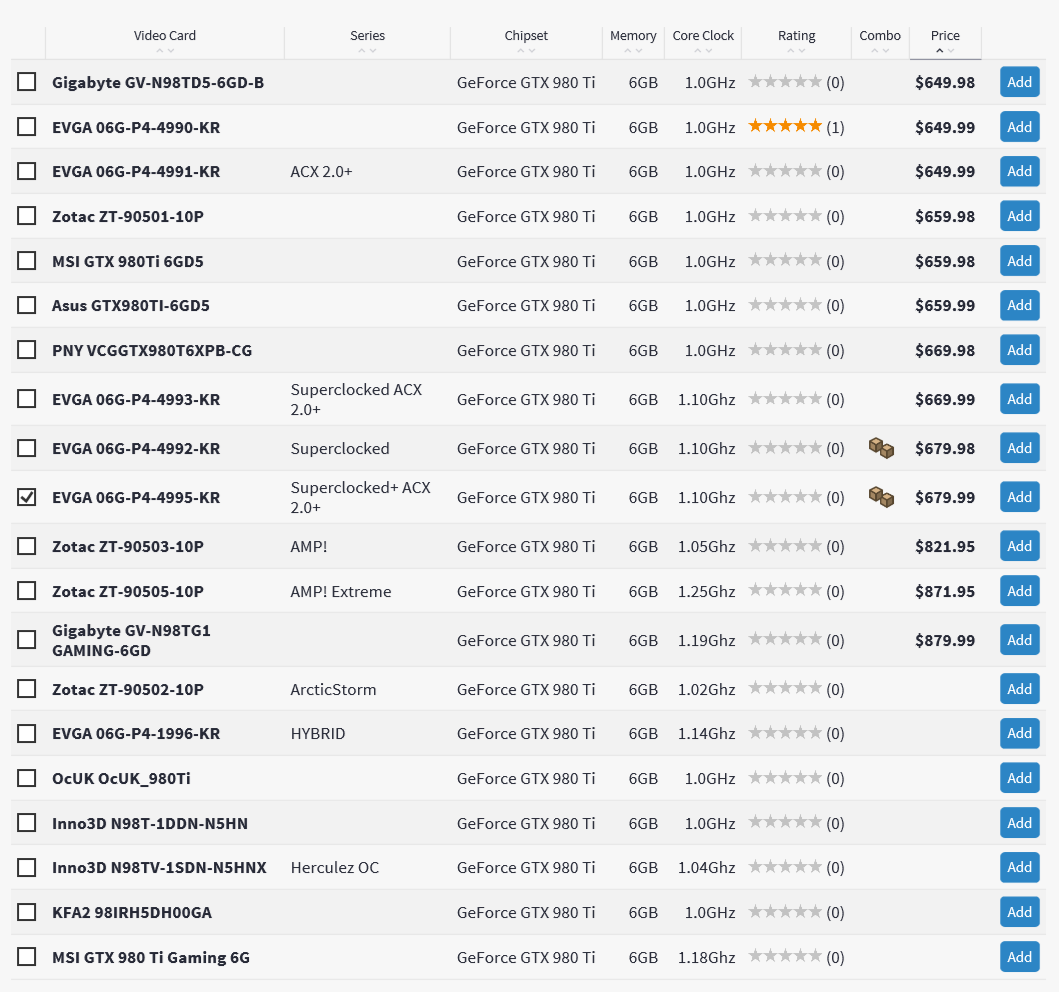Screen dimensions: 1059x992
Task: Click the 'HYBRID' series cell
Action: (x=317, y=733)
